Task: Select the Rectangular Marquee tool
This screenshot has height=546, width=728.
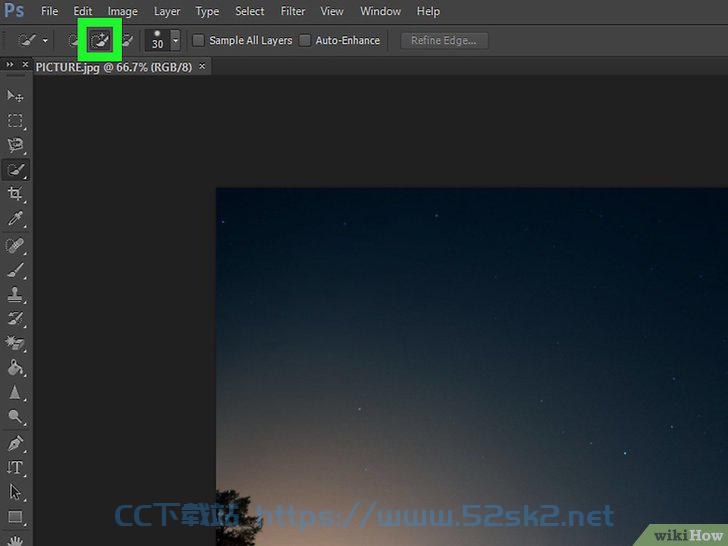Action: click(x=15, y=121)
